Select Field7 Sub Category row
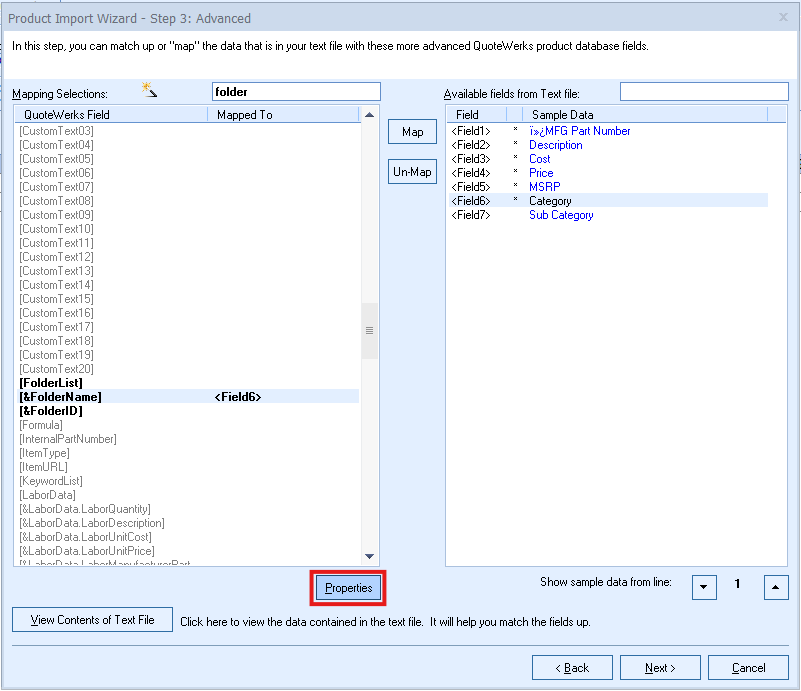 pyautogui.click(x=560, y=215)
